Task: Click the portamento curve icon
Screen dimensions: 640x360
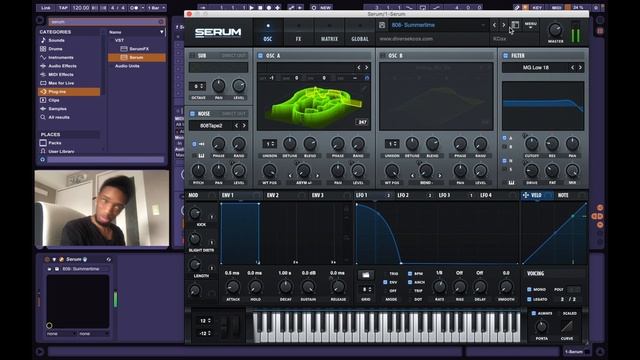Action: [x=567, y=327]
